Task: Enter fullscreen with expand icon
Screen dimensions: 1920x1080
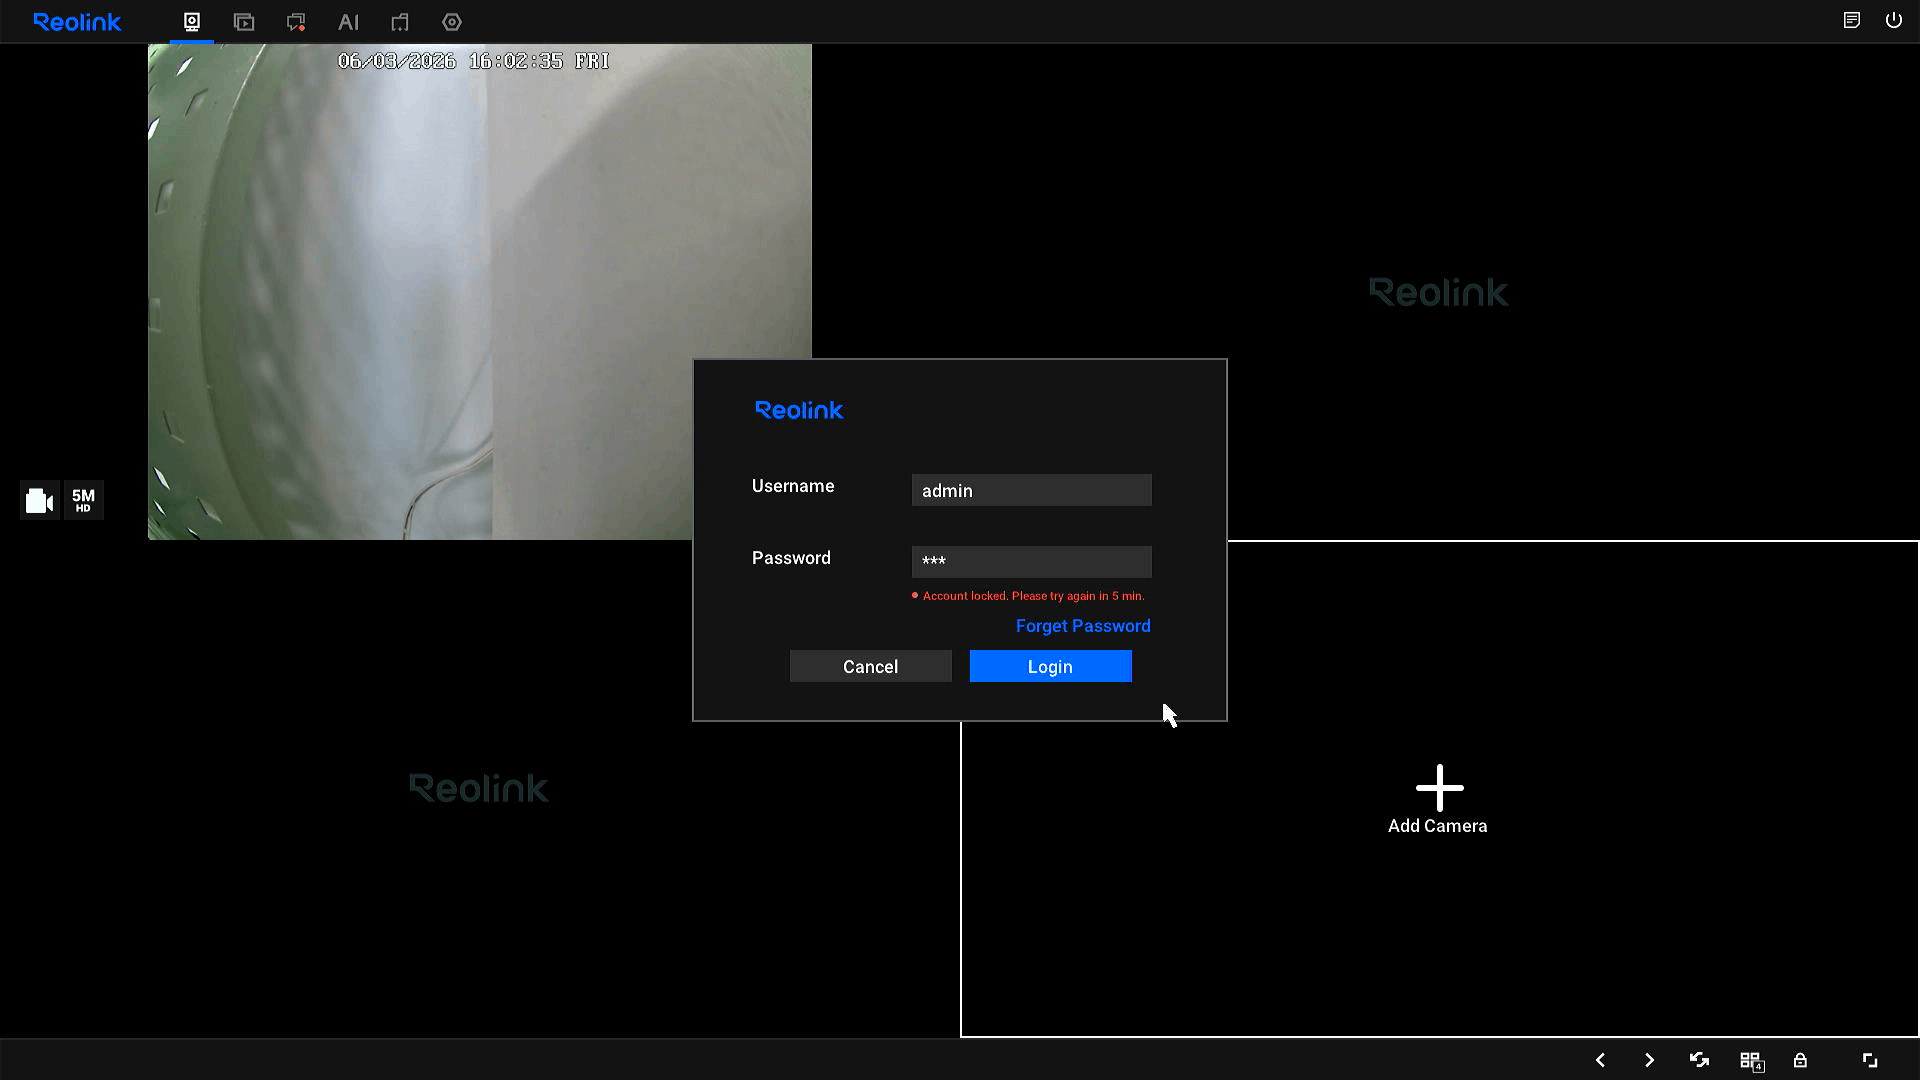Action: [x=1870, y=1060]
